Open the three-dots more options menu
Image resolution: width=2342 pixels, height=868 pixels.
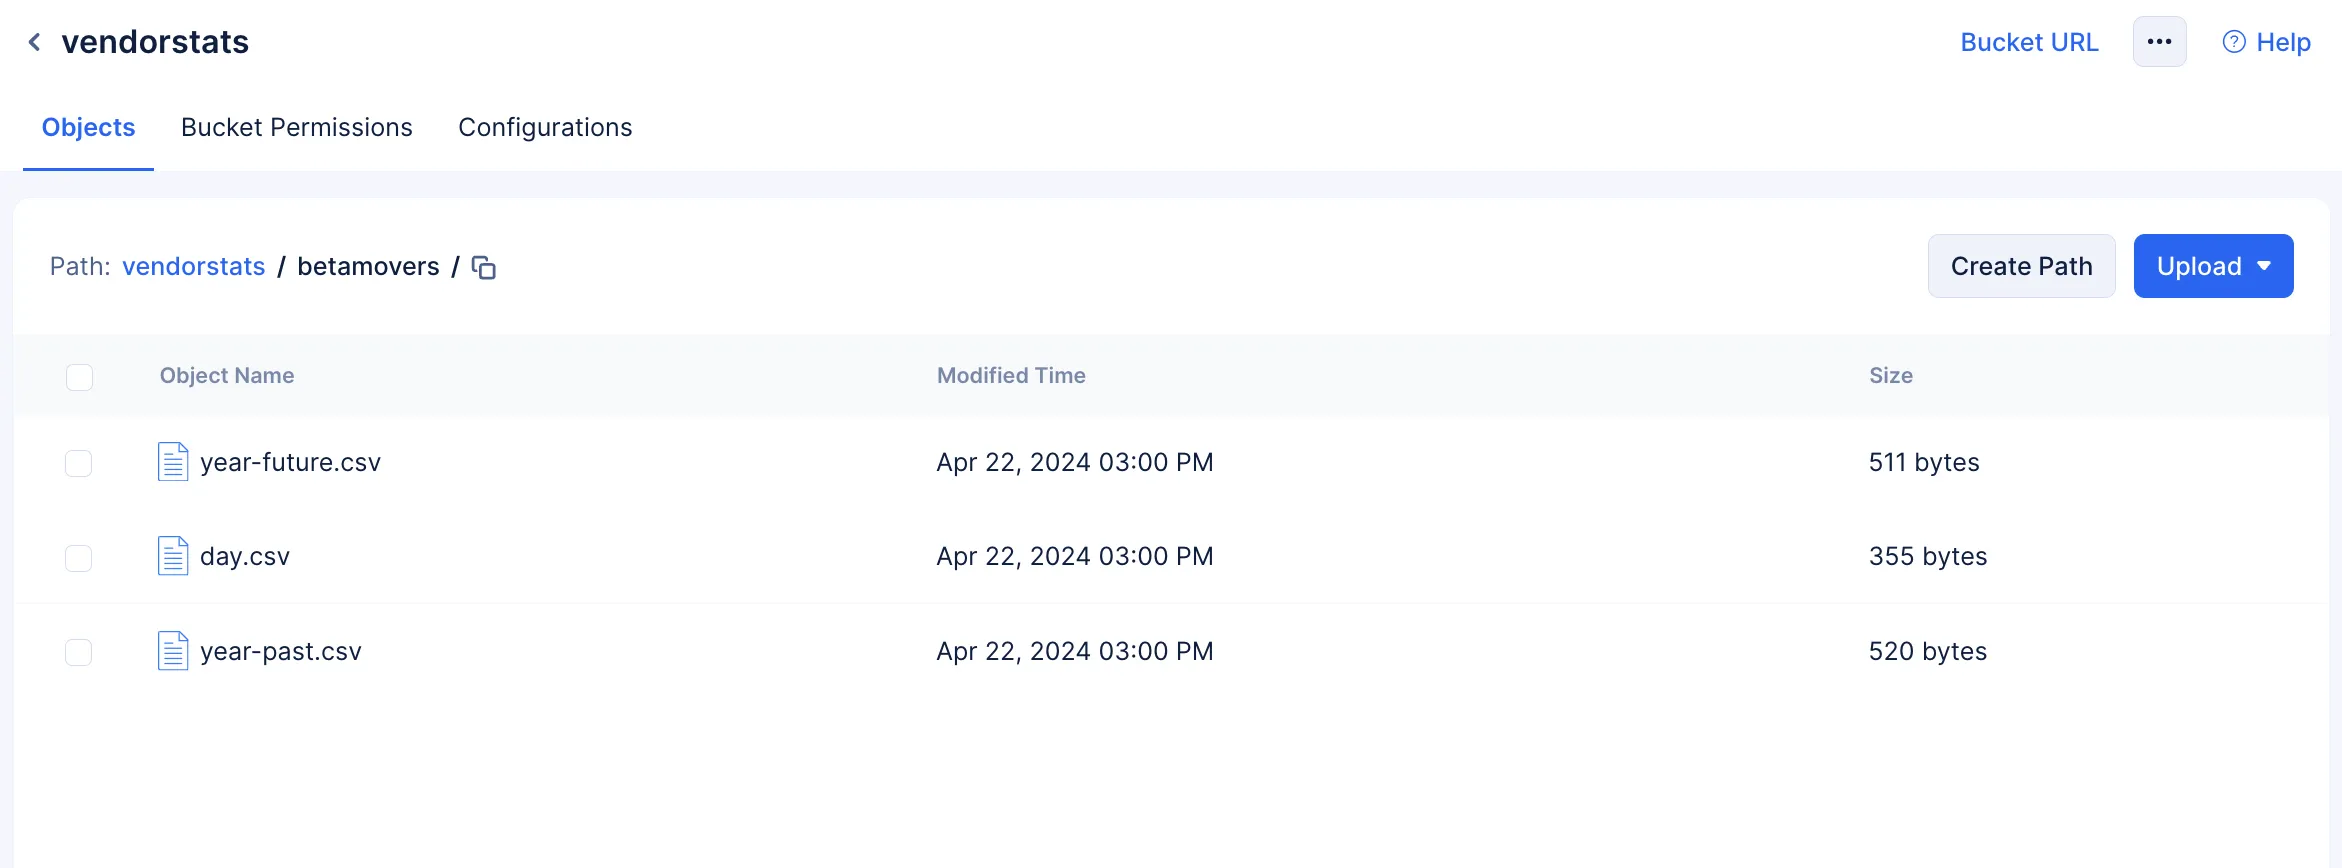(x=2159, y=42)
